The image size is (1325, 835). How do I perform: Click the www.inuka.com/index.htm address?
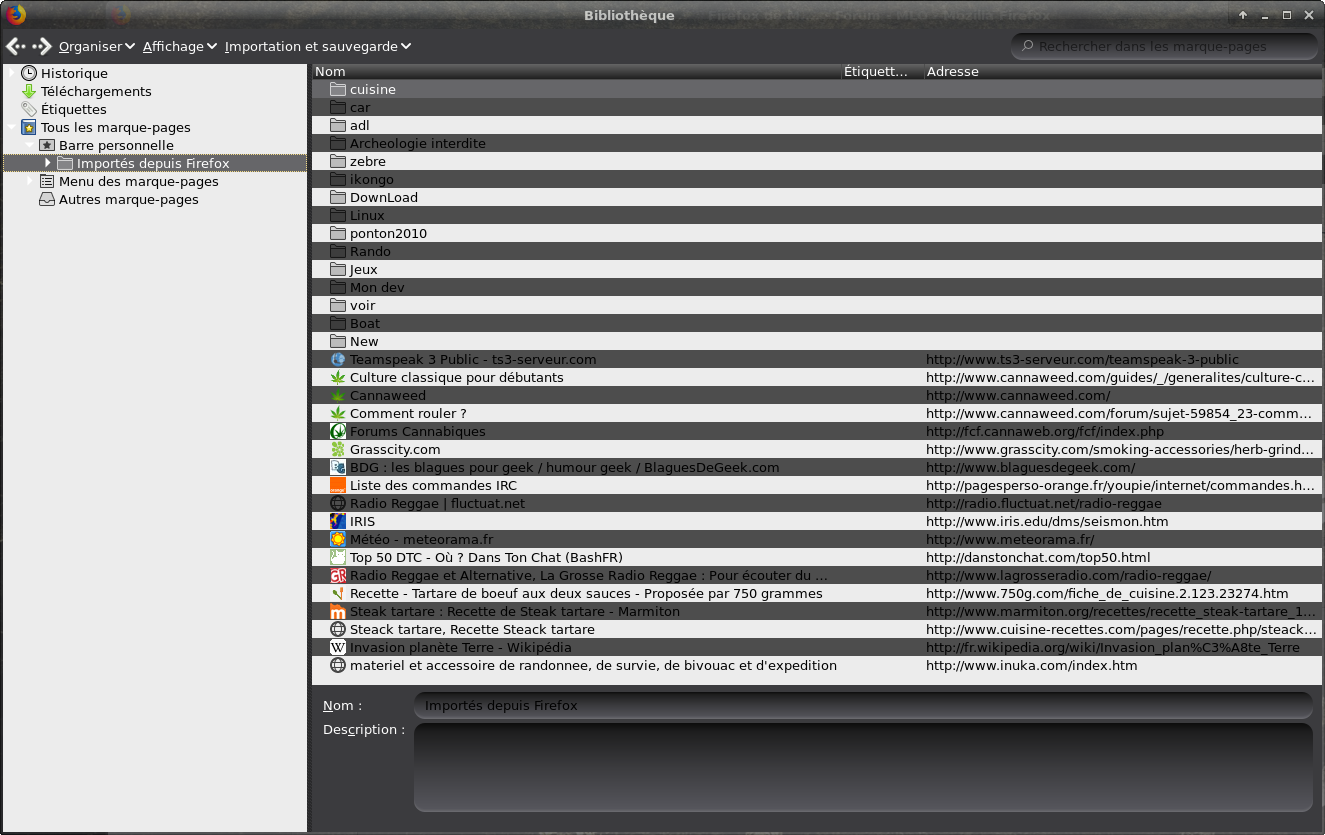click(1032, 665)
